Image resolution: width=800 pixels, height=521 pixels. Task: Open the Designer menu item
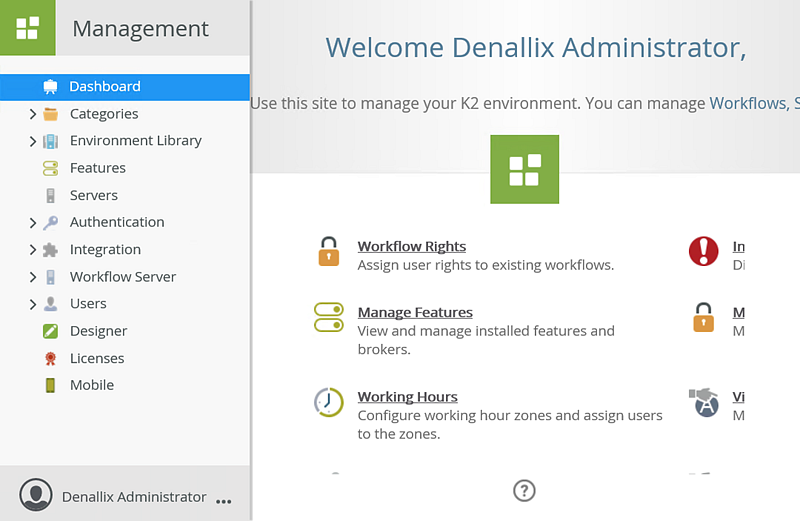click(x=98, y=331)
